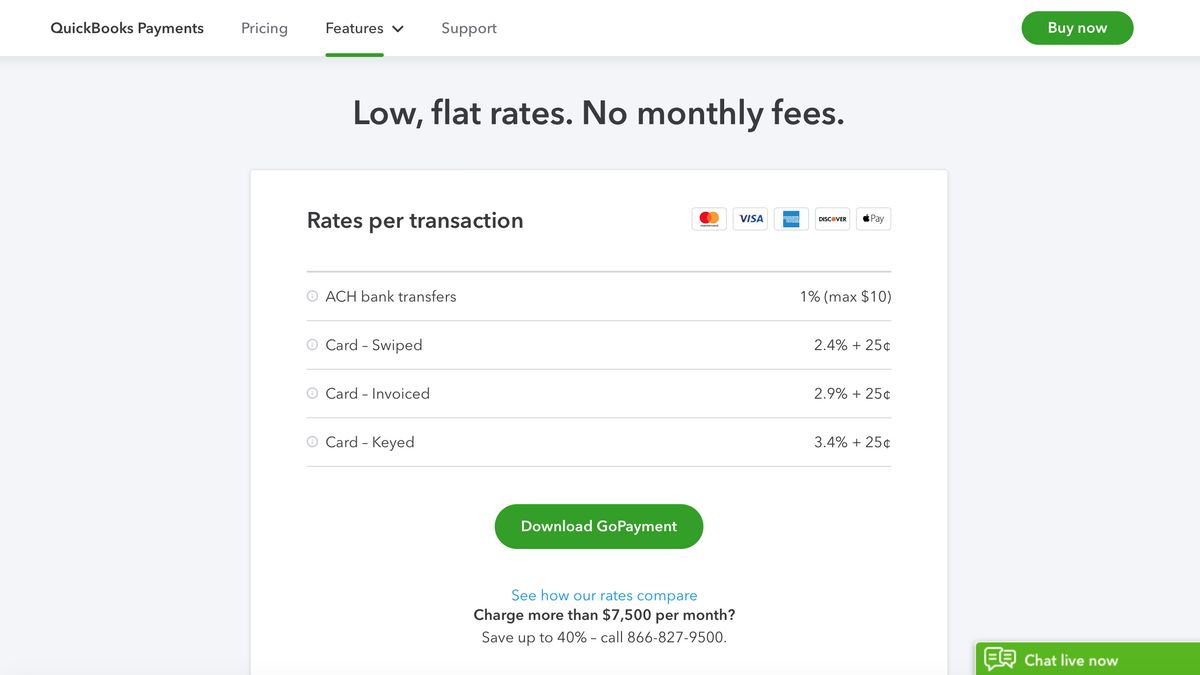1200x675 pixels.
Task: Click the Download GoPayment button
Action: click(x=598, y=526)
